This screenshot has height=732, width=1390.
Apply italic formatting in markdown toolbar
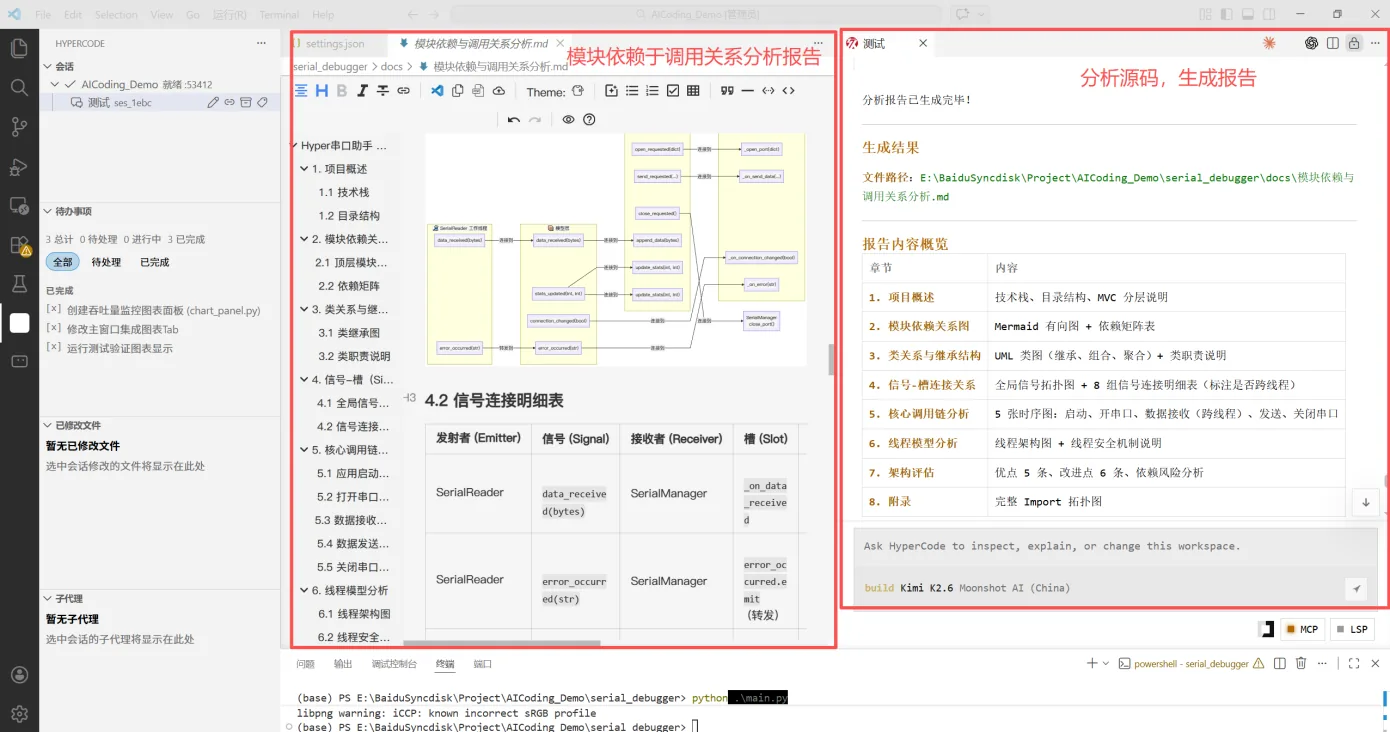point(362,91)
